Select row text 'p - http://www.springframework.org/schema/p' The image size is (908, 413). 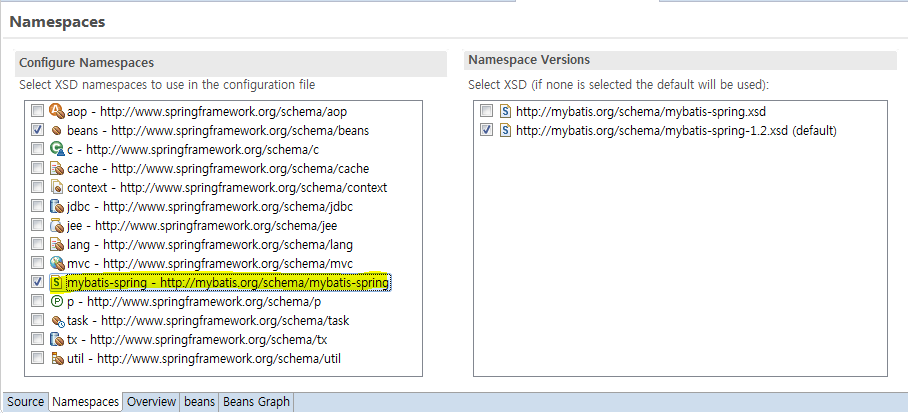pos(193,301)
